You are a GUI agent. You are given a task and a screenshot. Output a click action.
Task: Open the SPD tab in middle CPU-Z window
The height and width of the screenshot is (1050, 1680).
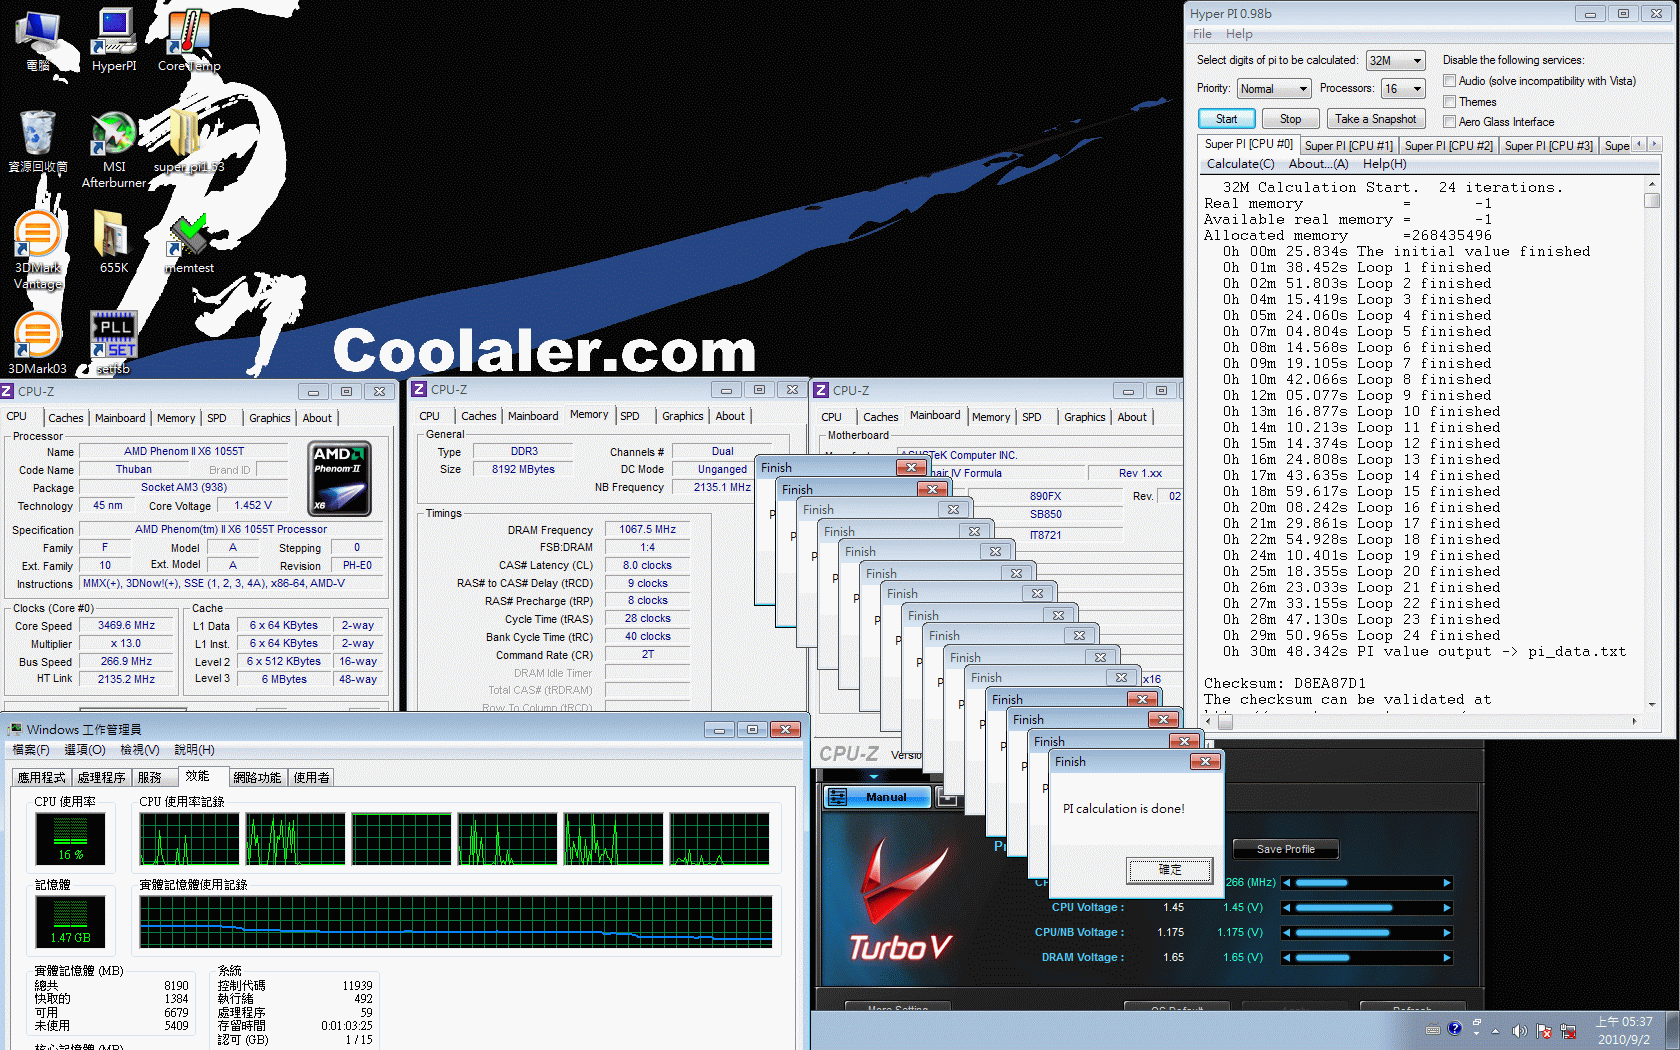pyautogui.click(x=630, y=416)
